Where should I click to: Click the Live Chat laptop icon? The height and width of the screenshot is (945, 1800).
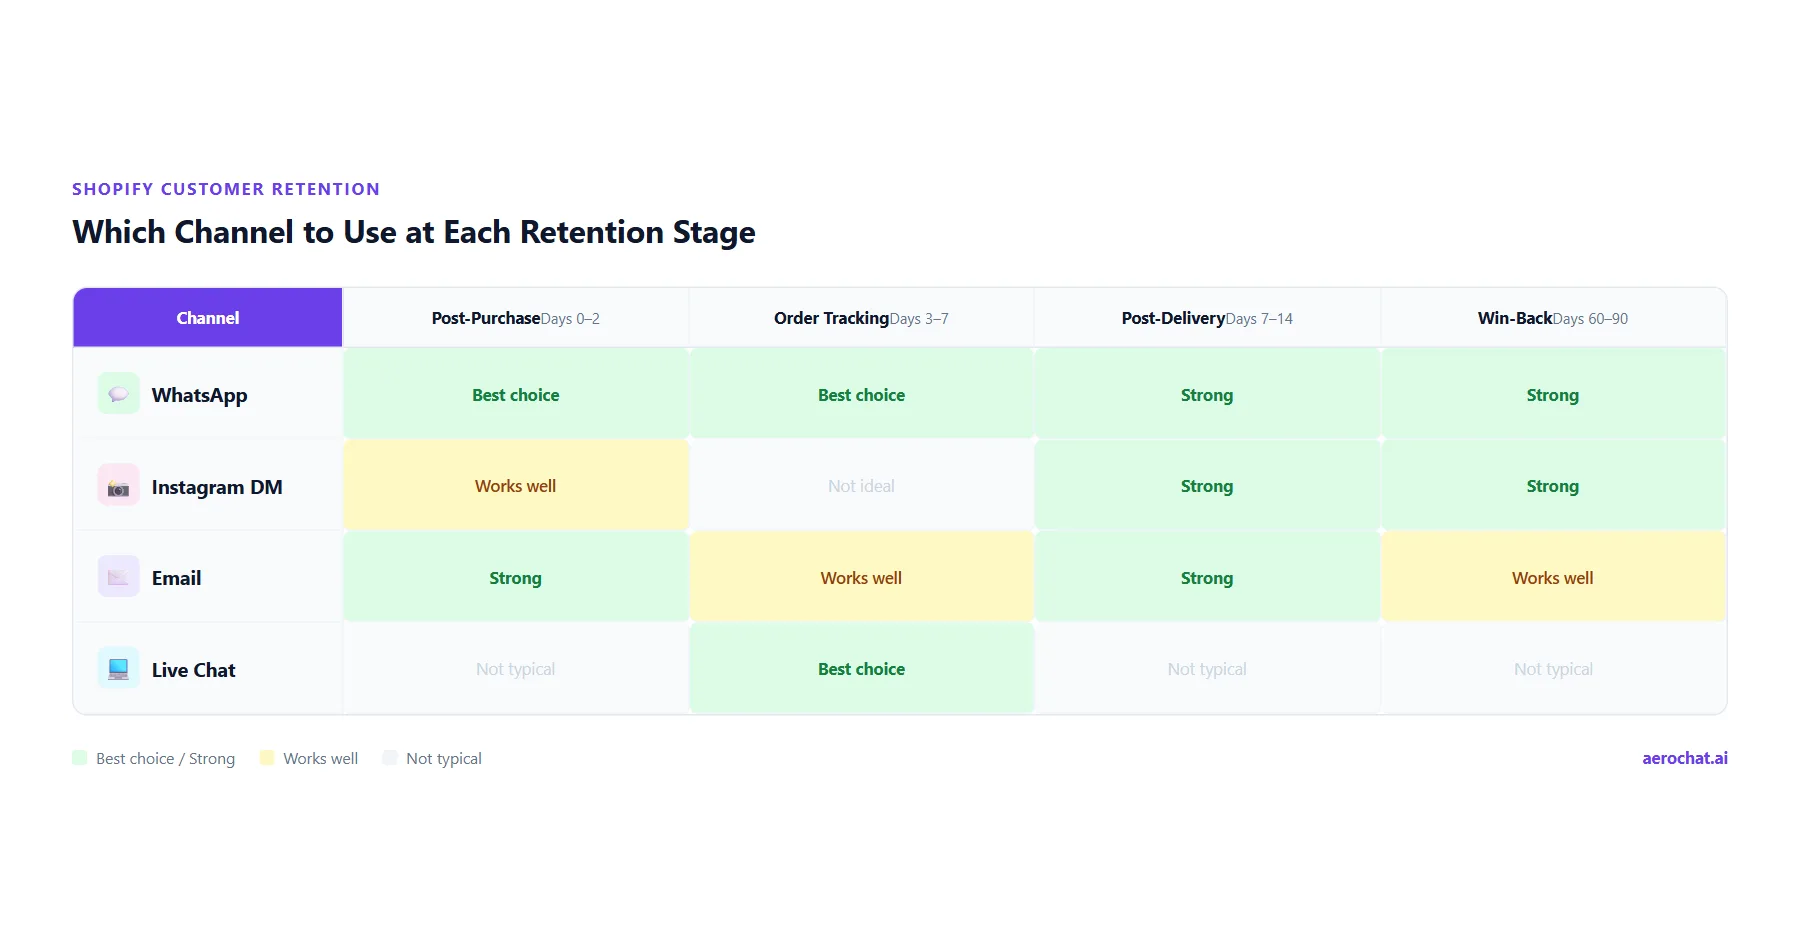tap(118, 669)
